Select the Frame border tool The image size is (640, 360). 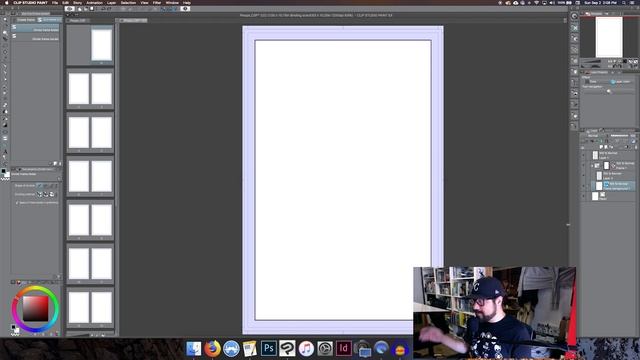[x=5, y=138]
